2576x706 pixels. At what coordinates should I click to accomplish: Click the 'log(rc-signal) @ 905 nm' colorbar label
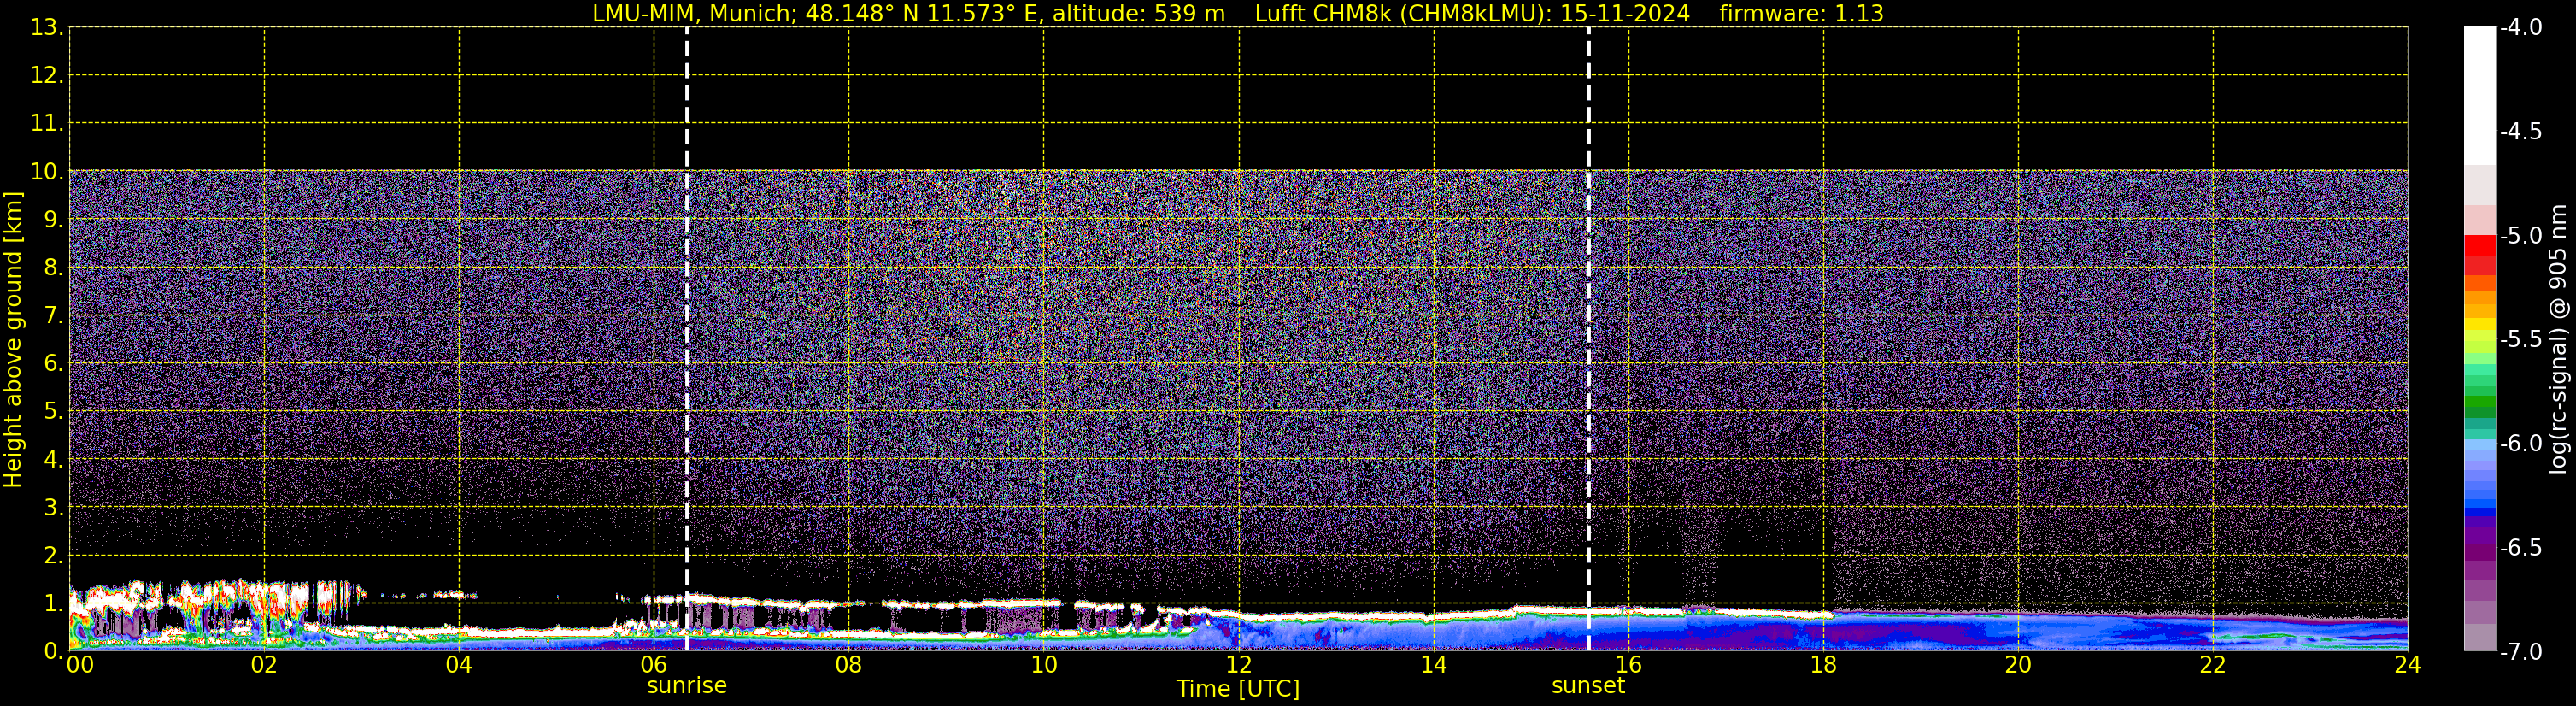tap(2558, 339)
